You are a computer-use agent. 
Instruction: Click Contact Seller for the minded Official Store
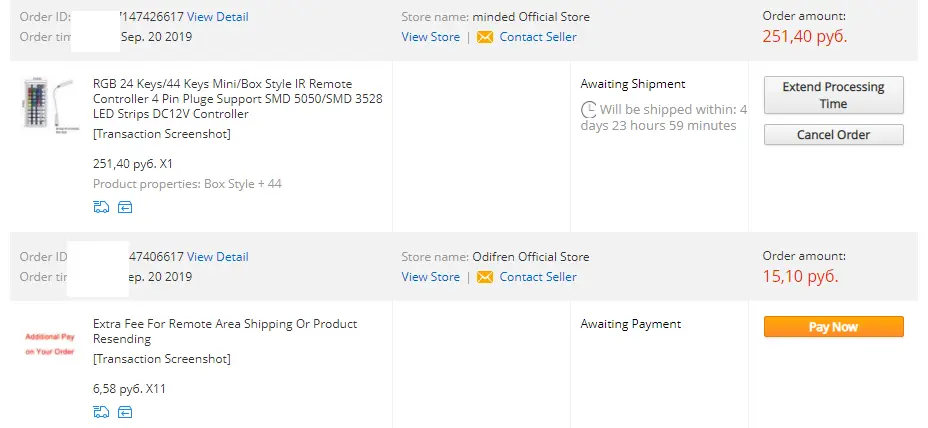tap(538, 37)
